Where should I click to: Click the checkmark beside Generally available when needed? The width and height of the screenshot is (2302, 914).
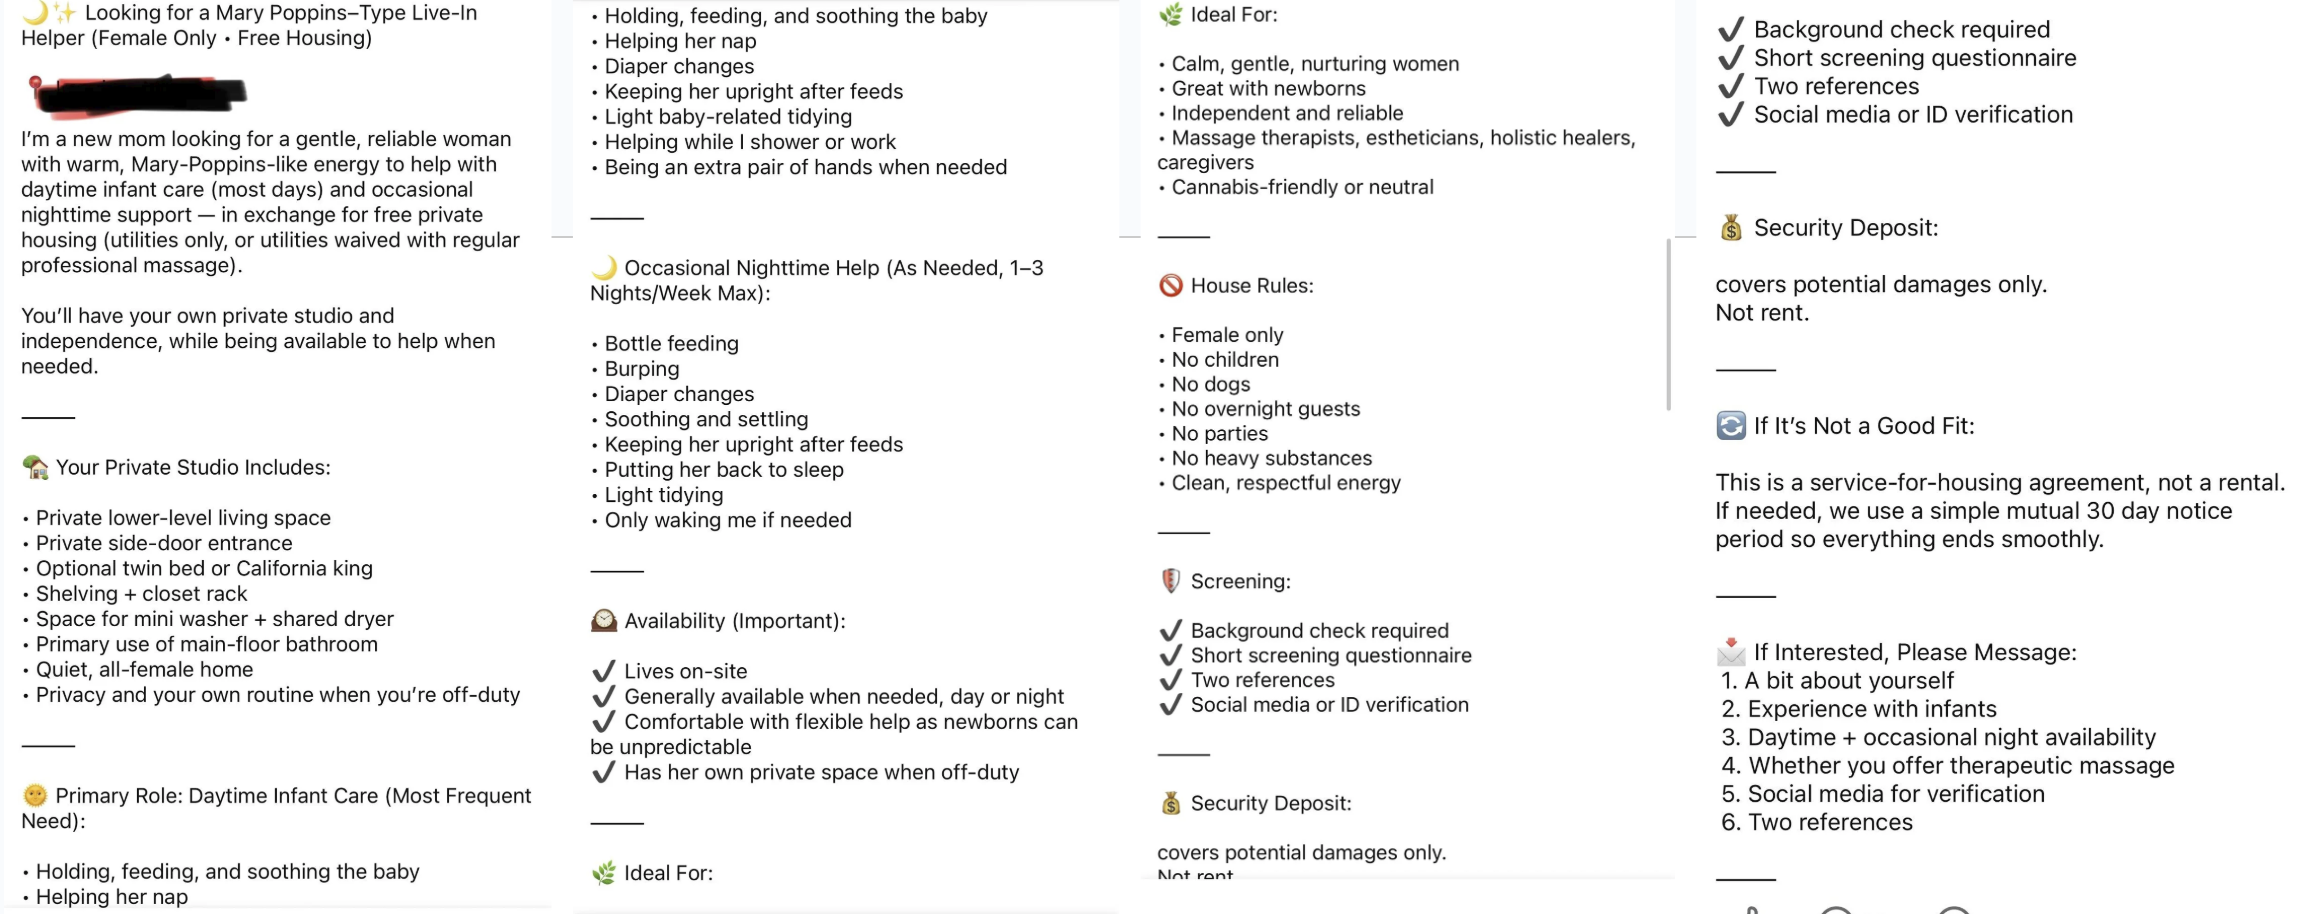tap(603, 696)
